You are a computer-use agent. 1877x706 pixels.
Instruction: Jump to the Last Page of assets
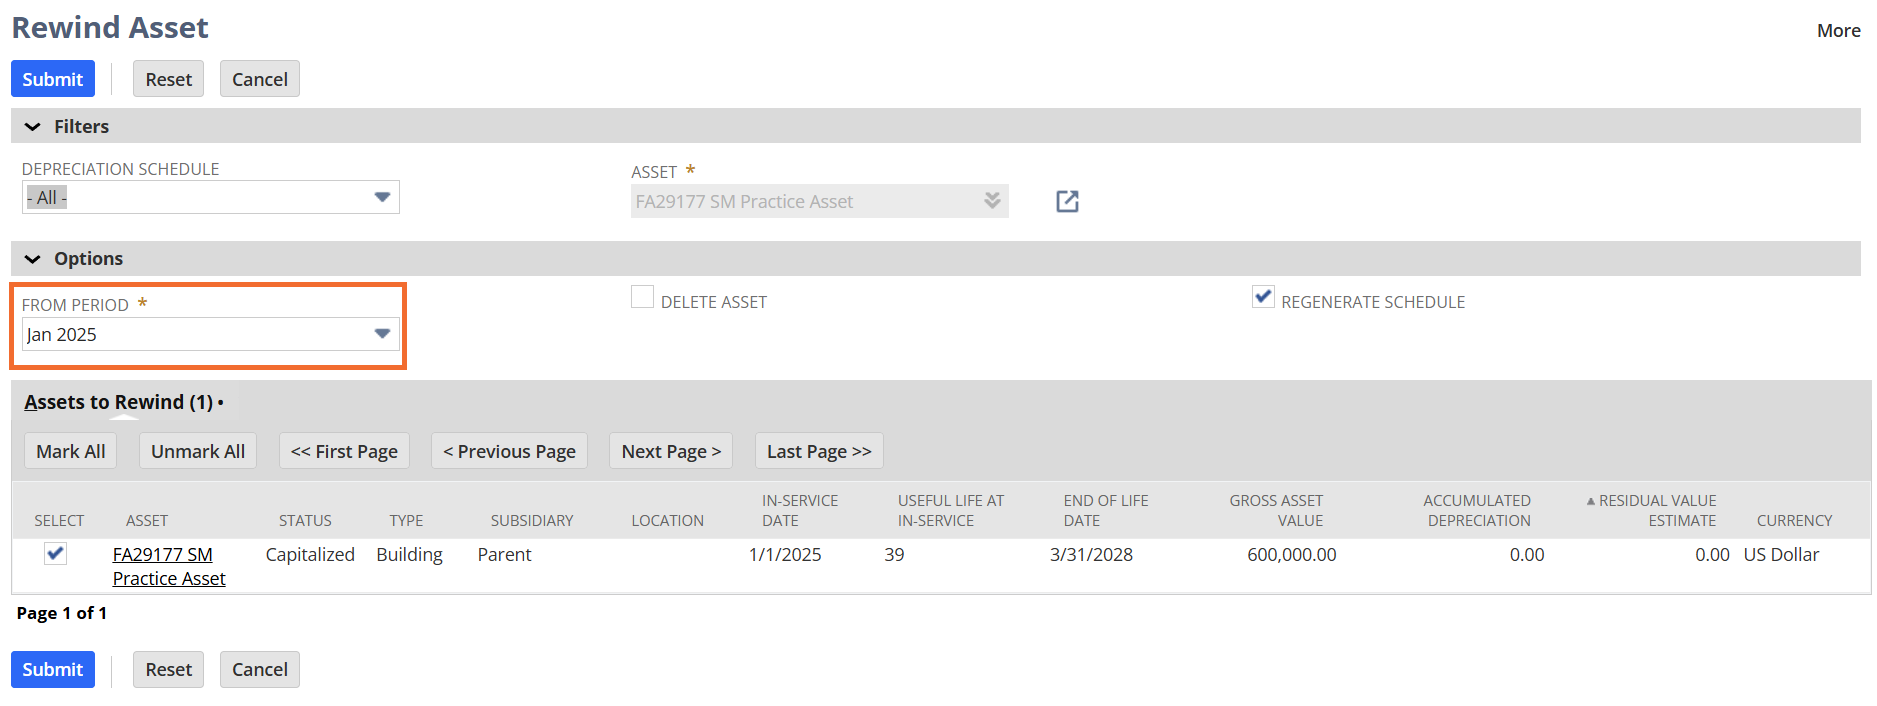pos(818,451)
